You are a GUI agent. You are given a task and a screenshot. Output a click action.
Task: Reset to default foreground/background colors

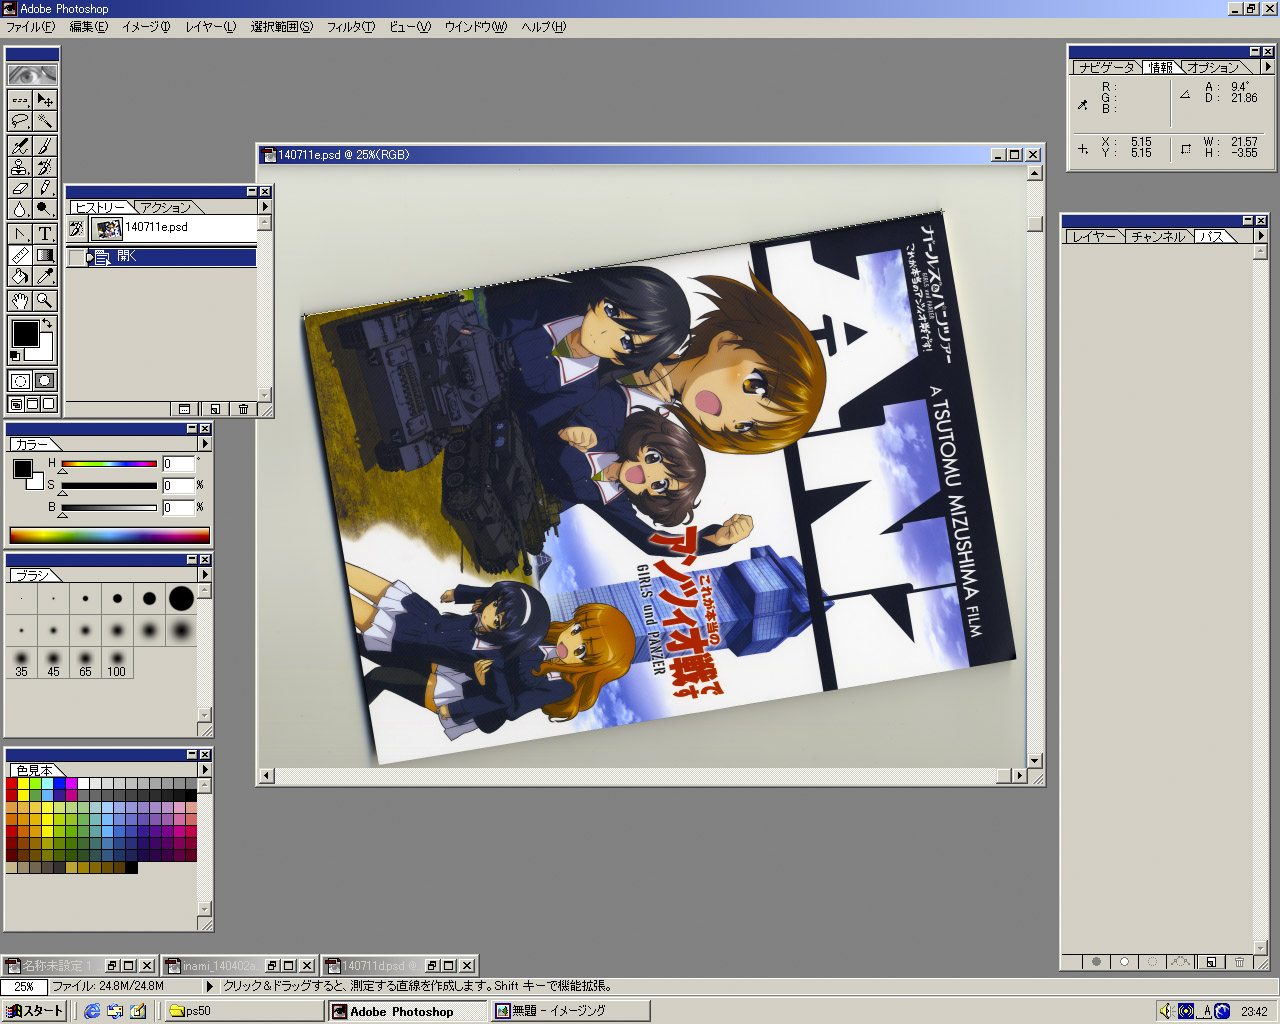[15, 355]
